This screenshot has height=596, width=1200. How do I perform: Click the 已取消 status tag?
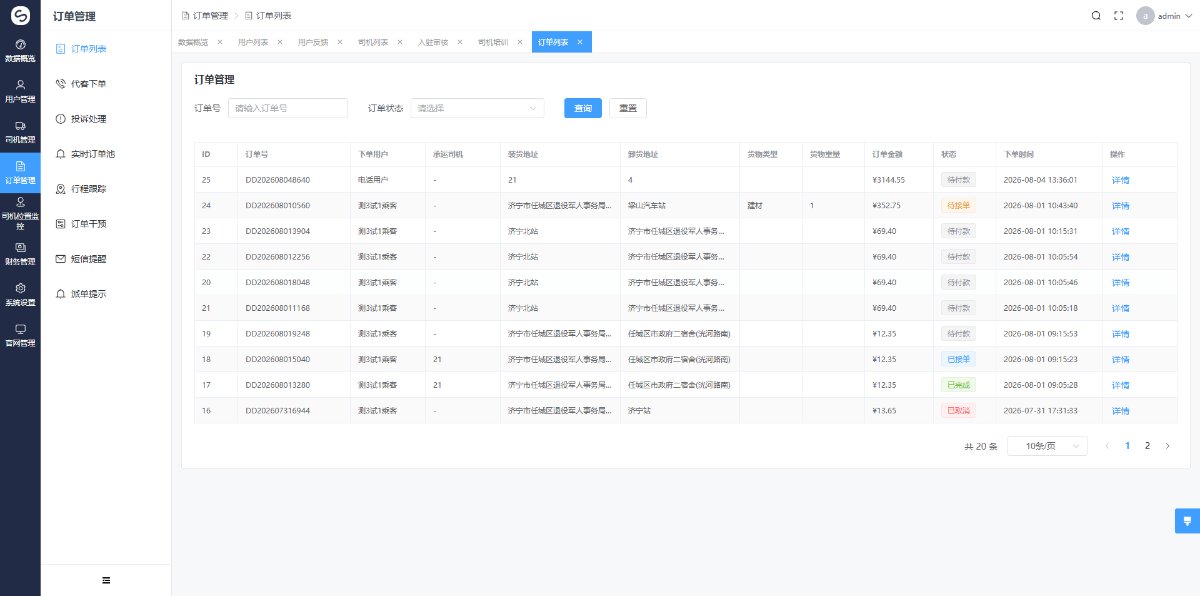click(x=958, y=410)
